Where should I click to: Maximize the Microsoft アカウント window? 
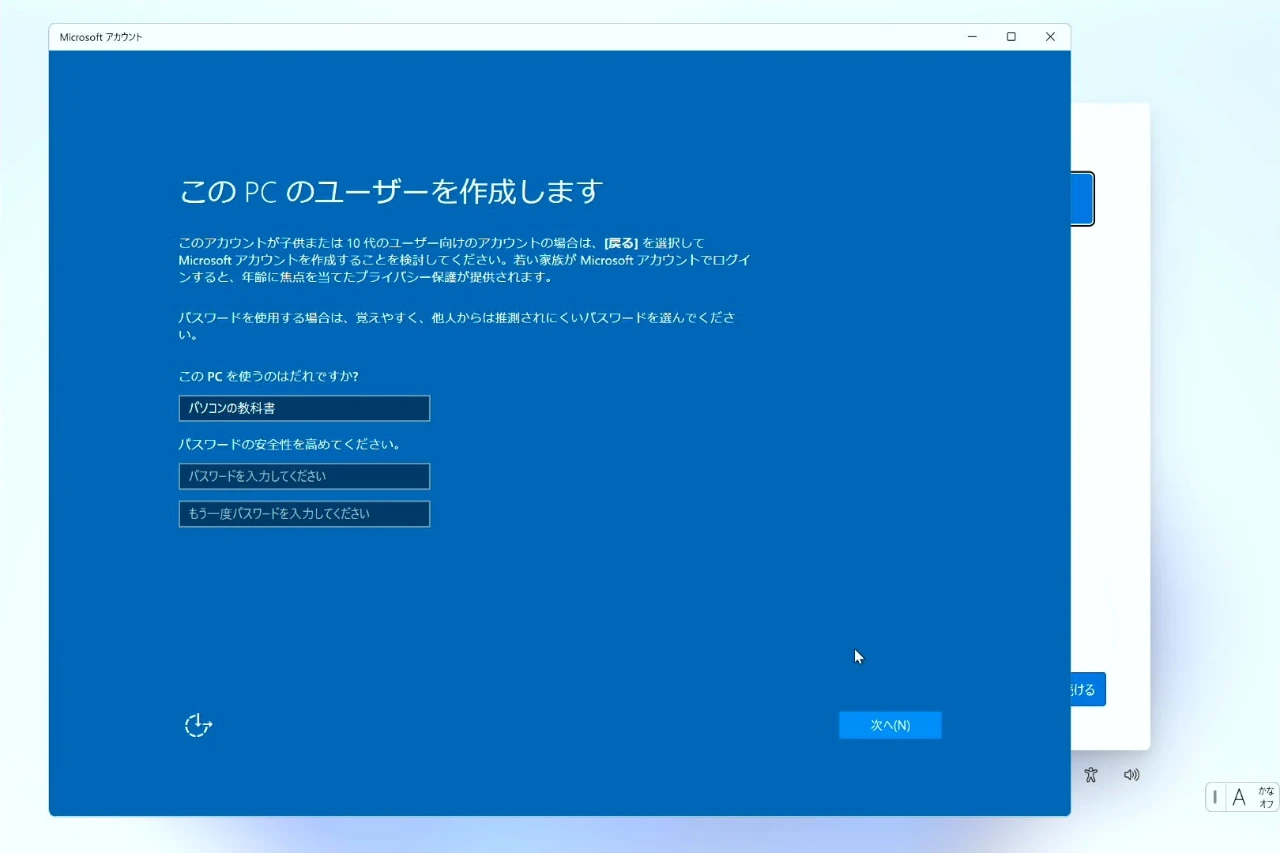pyautogui.click(x=1011, y=37)
